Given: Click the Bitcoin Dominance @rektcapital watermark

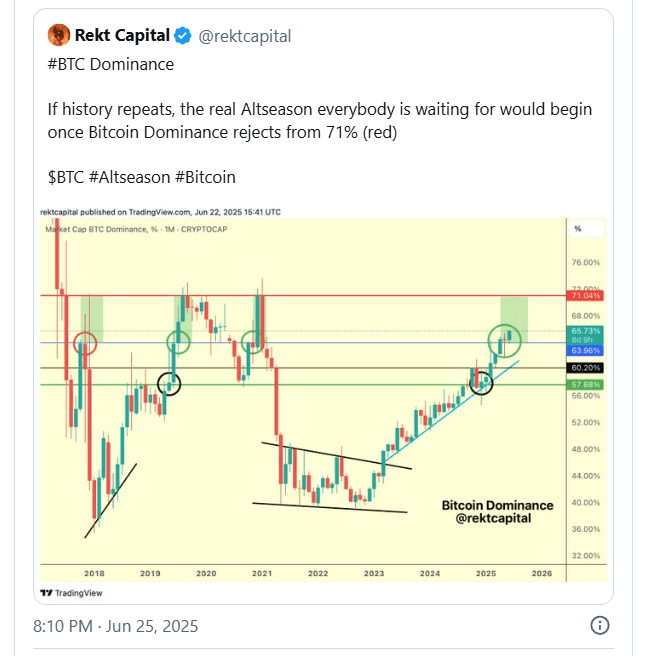Looking at the screenshot, I should pyautogui.click(x=497, y=512).
